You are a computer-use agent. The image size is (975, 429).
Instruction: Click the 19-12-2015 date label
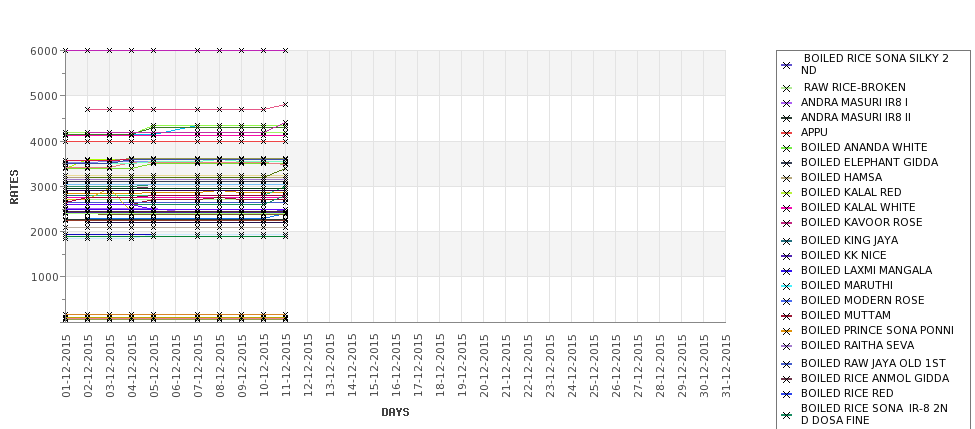(461, 366)
